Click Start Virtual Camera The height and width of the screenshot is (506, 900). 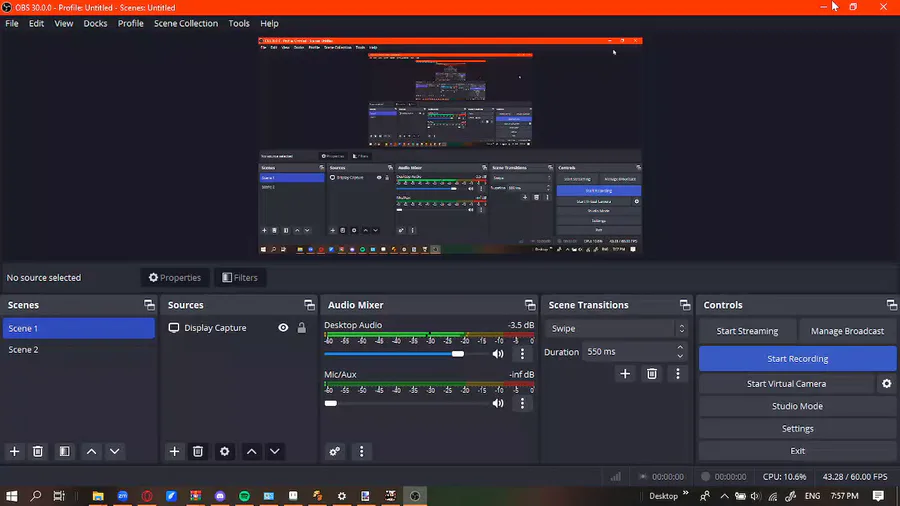786,384
